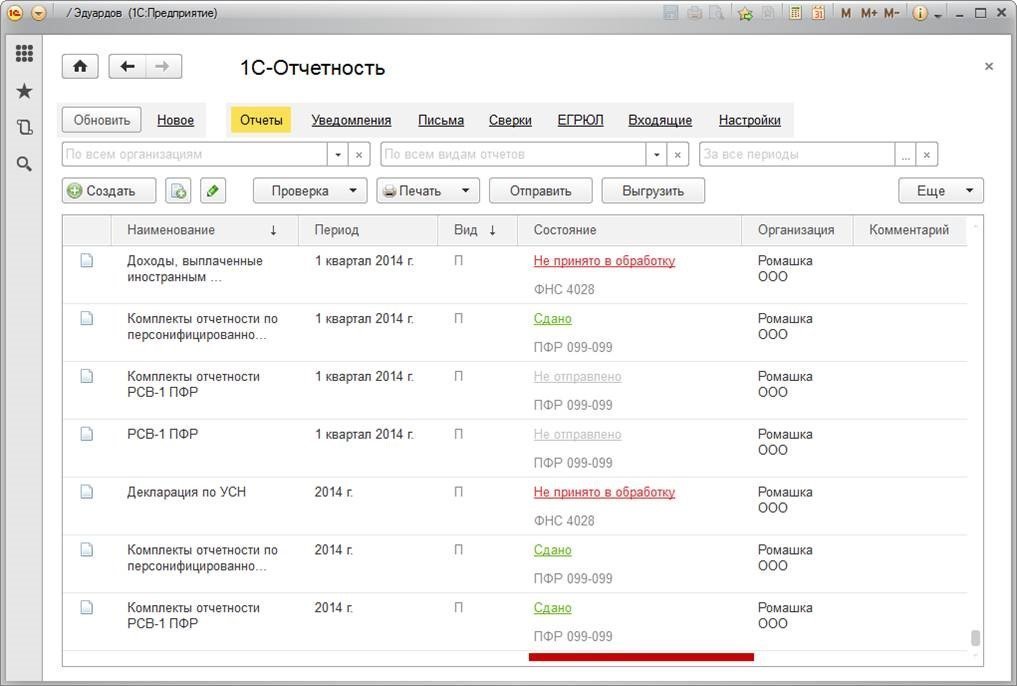Open the Не отправлено status of the РСВ-1 ПФР row

(577, 434)
